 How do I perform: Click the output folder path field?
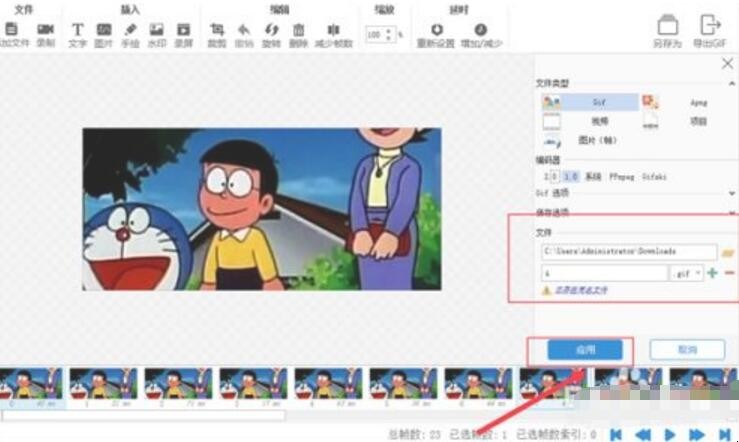tap(629, 252)
